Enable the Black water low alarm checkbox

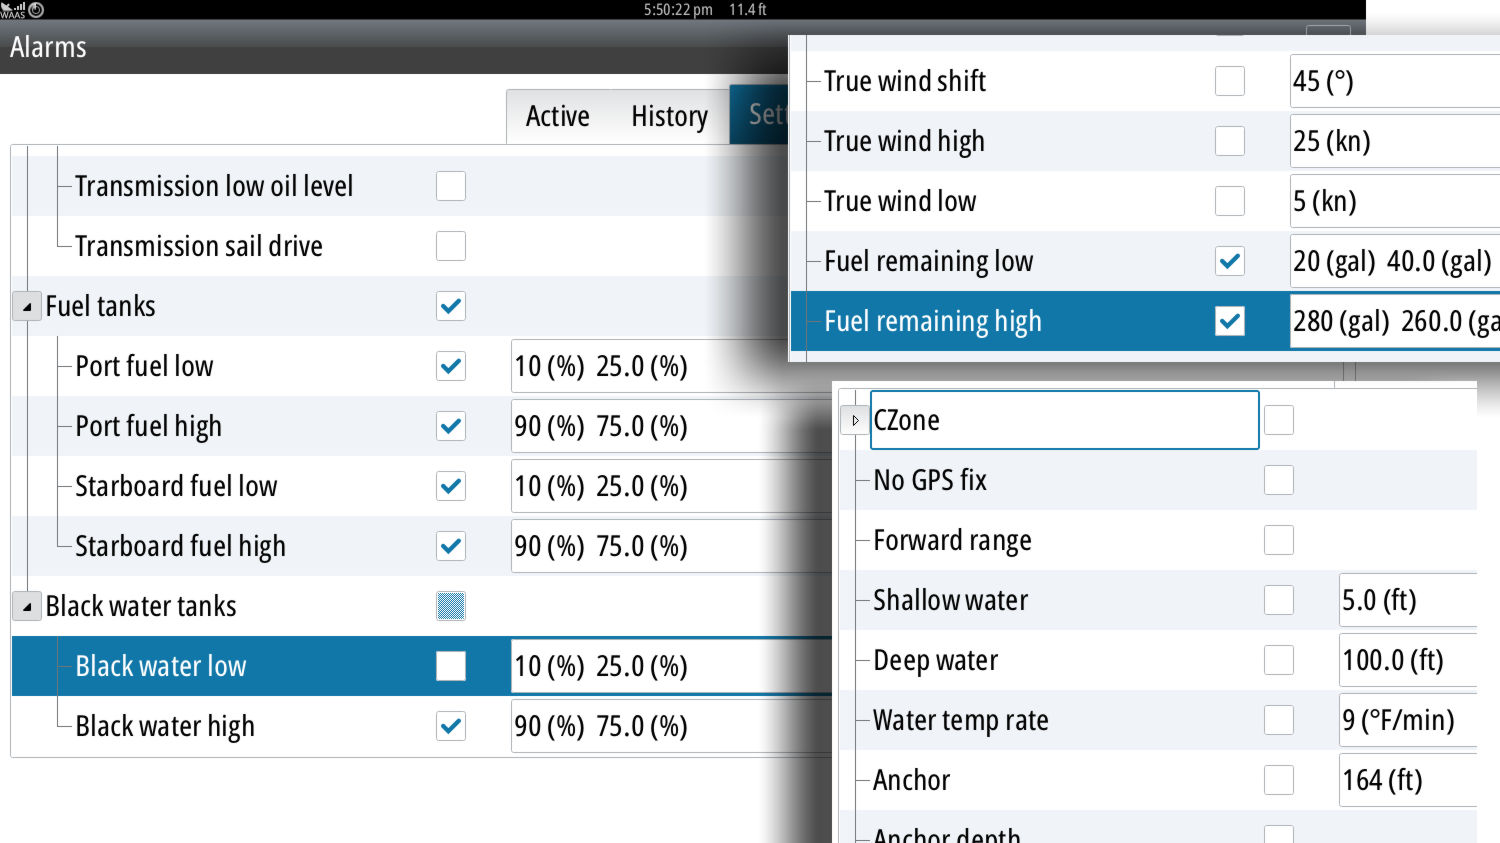coord(451,666)
